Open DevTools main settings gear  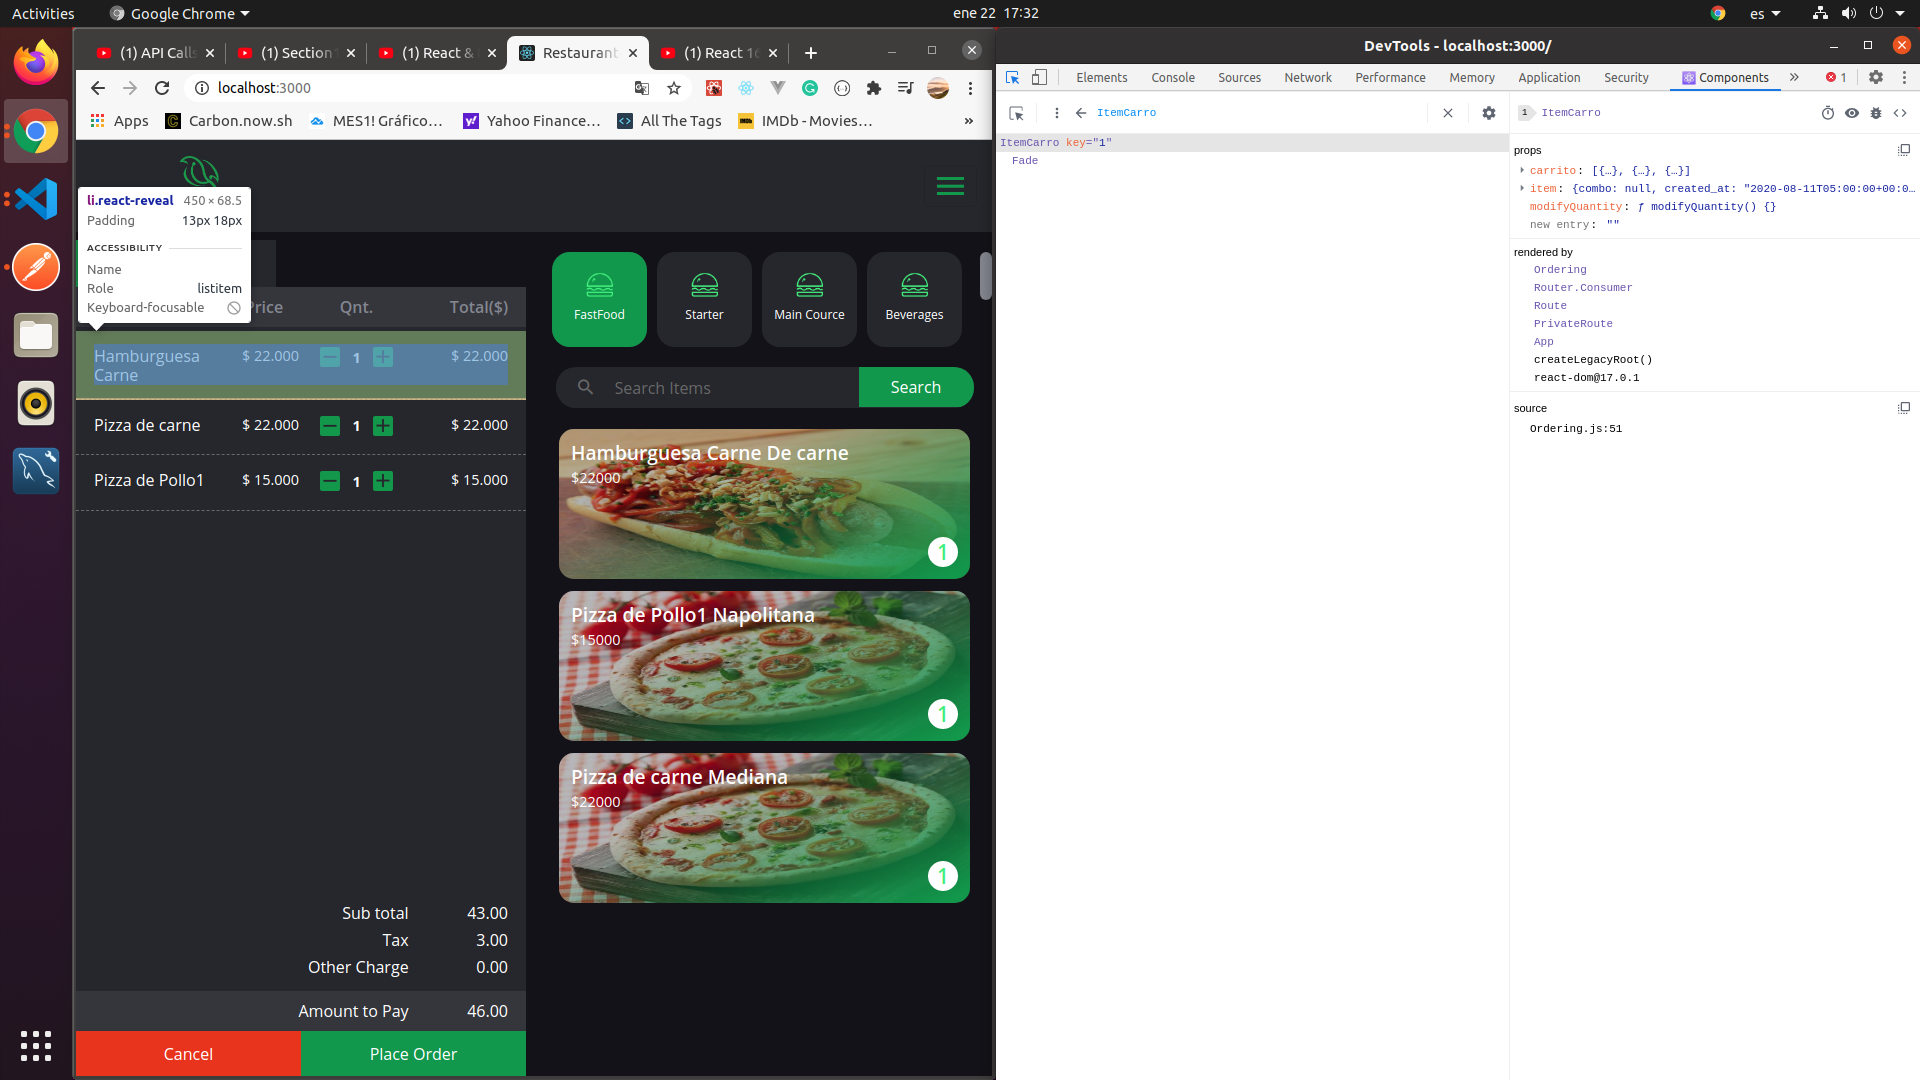tap(1876, 77)
